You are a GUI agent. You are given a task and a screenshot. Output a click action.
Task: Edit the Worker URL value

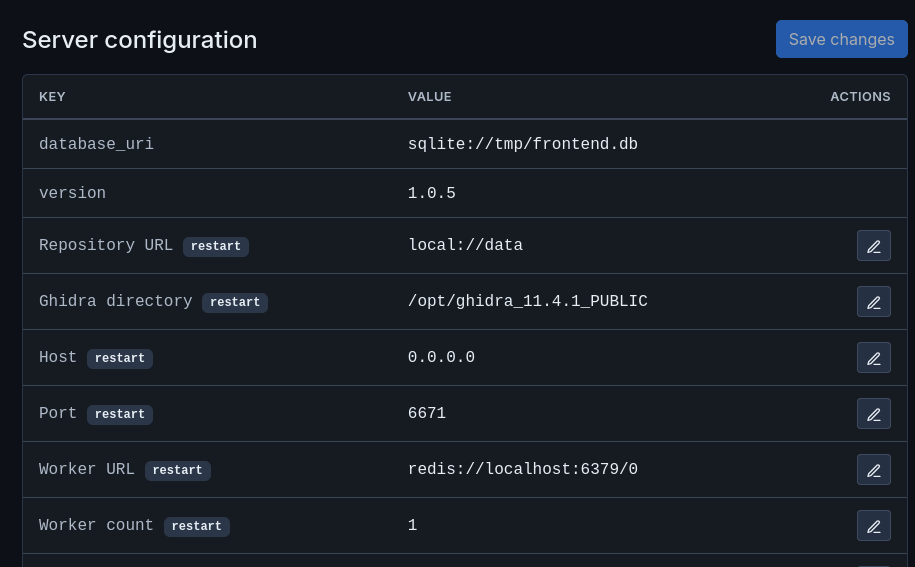(874, 470)
